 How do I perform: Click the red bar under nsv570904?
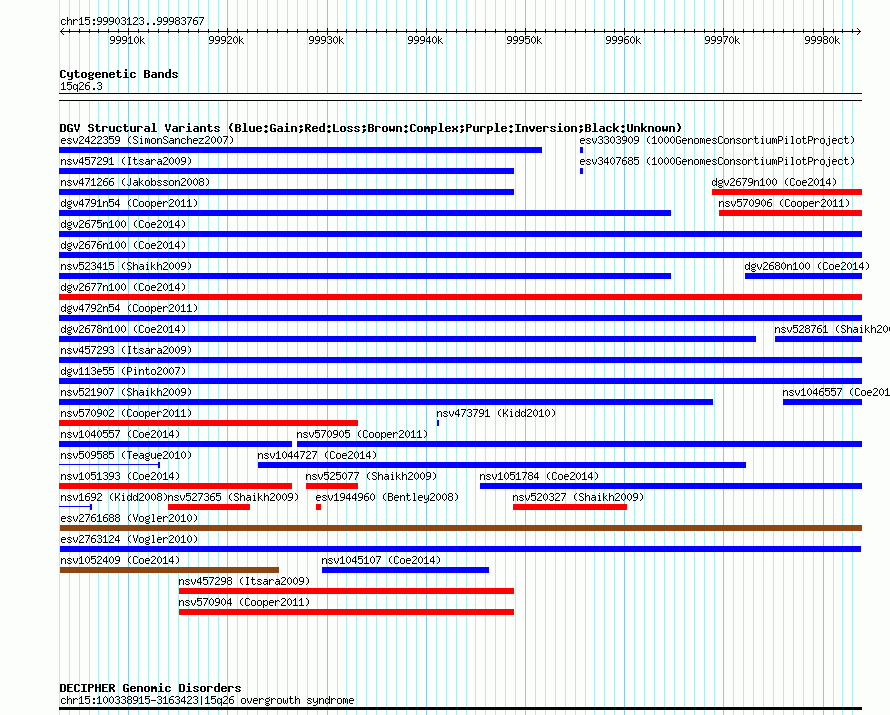(x=346, y=612)
